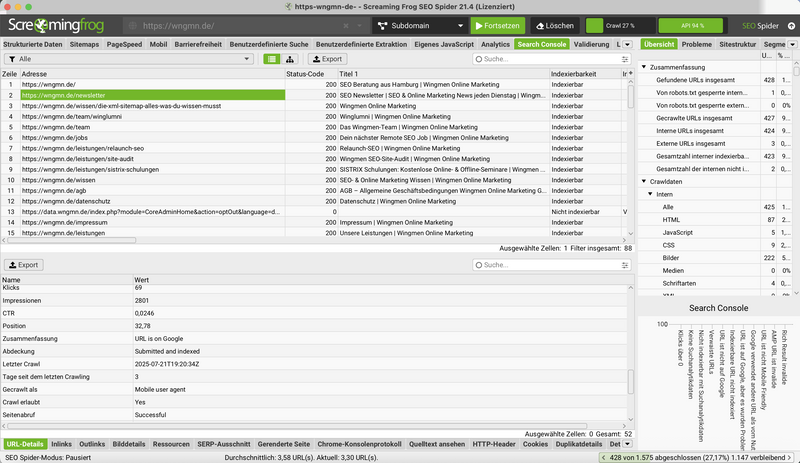Go to next progress entry in status bar
Screen dimensions: 800x463
[x=790, y=457]
